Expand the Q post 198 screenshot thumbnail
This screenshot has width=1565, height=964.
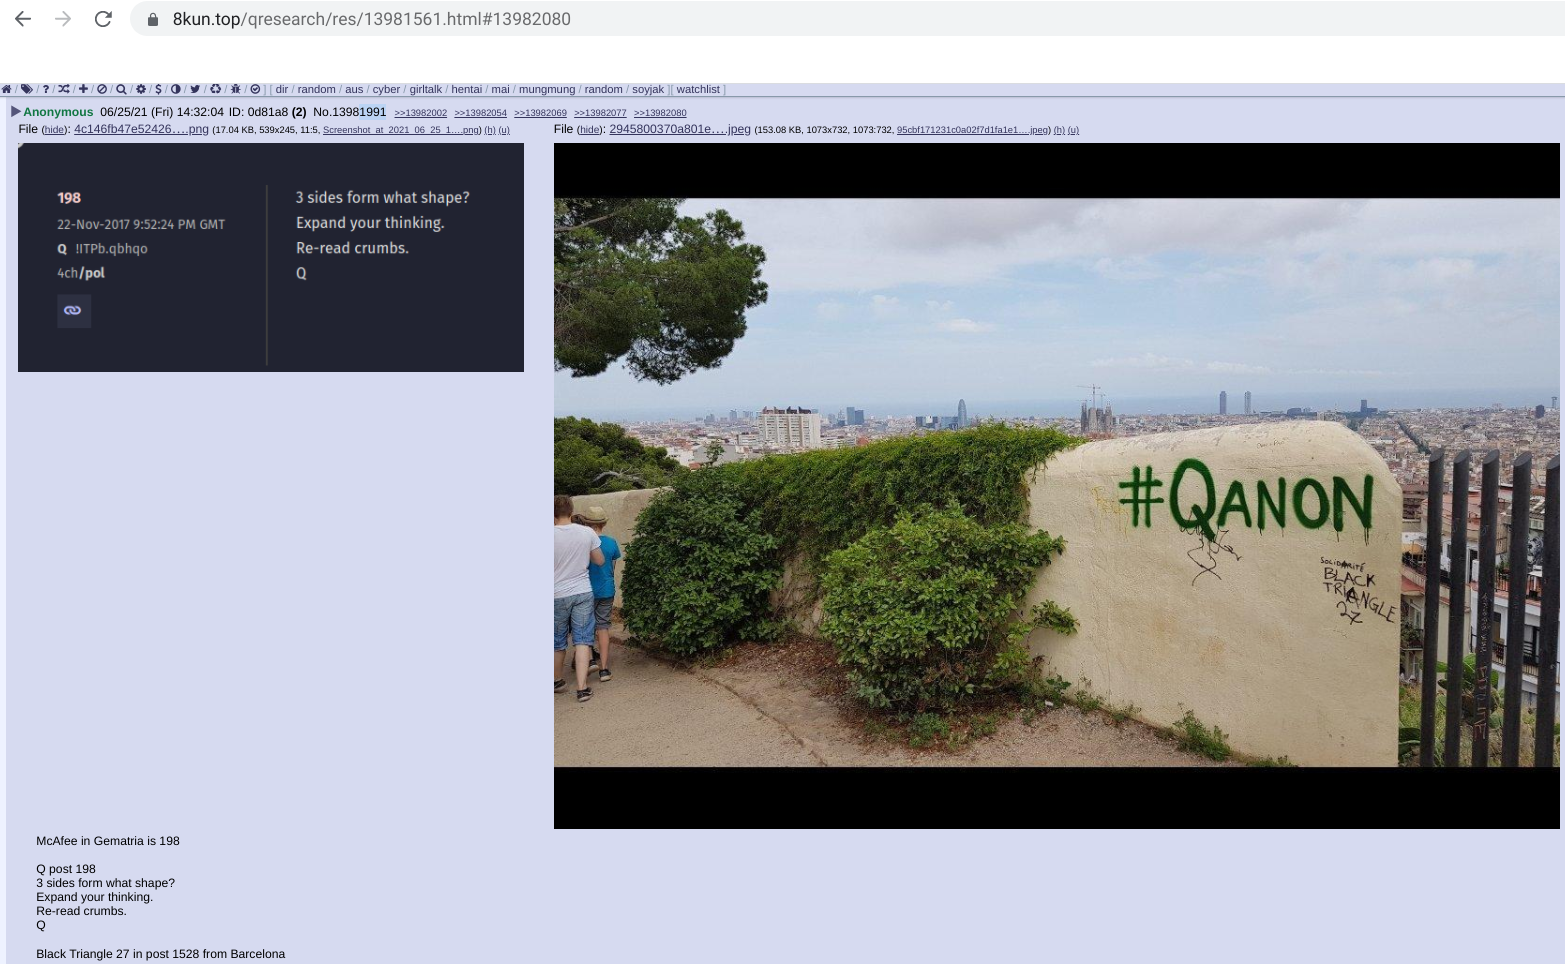tap(271, 257)
